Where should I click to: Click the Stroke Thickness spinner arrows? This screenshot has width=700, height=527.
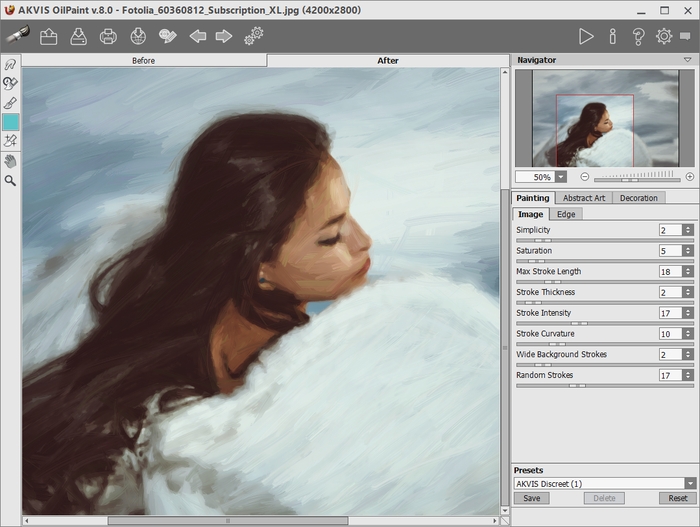pyautogui.click(x=688, y=293)
